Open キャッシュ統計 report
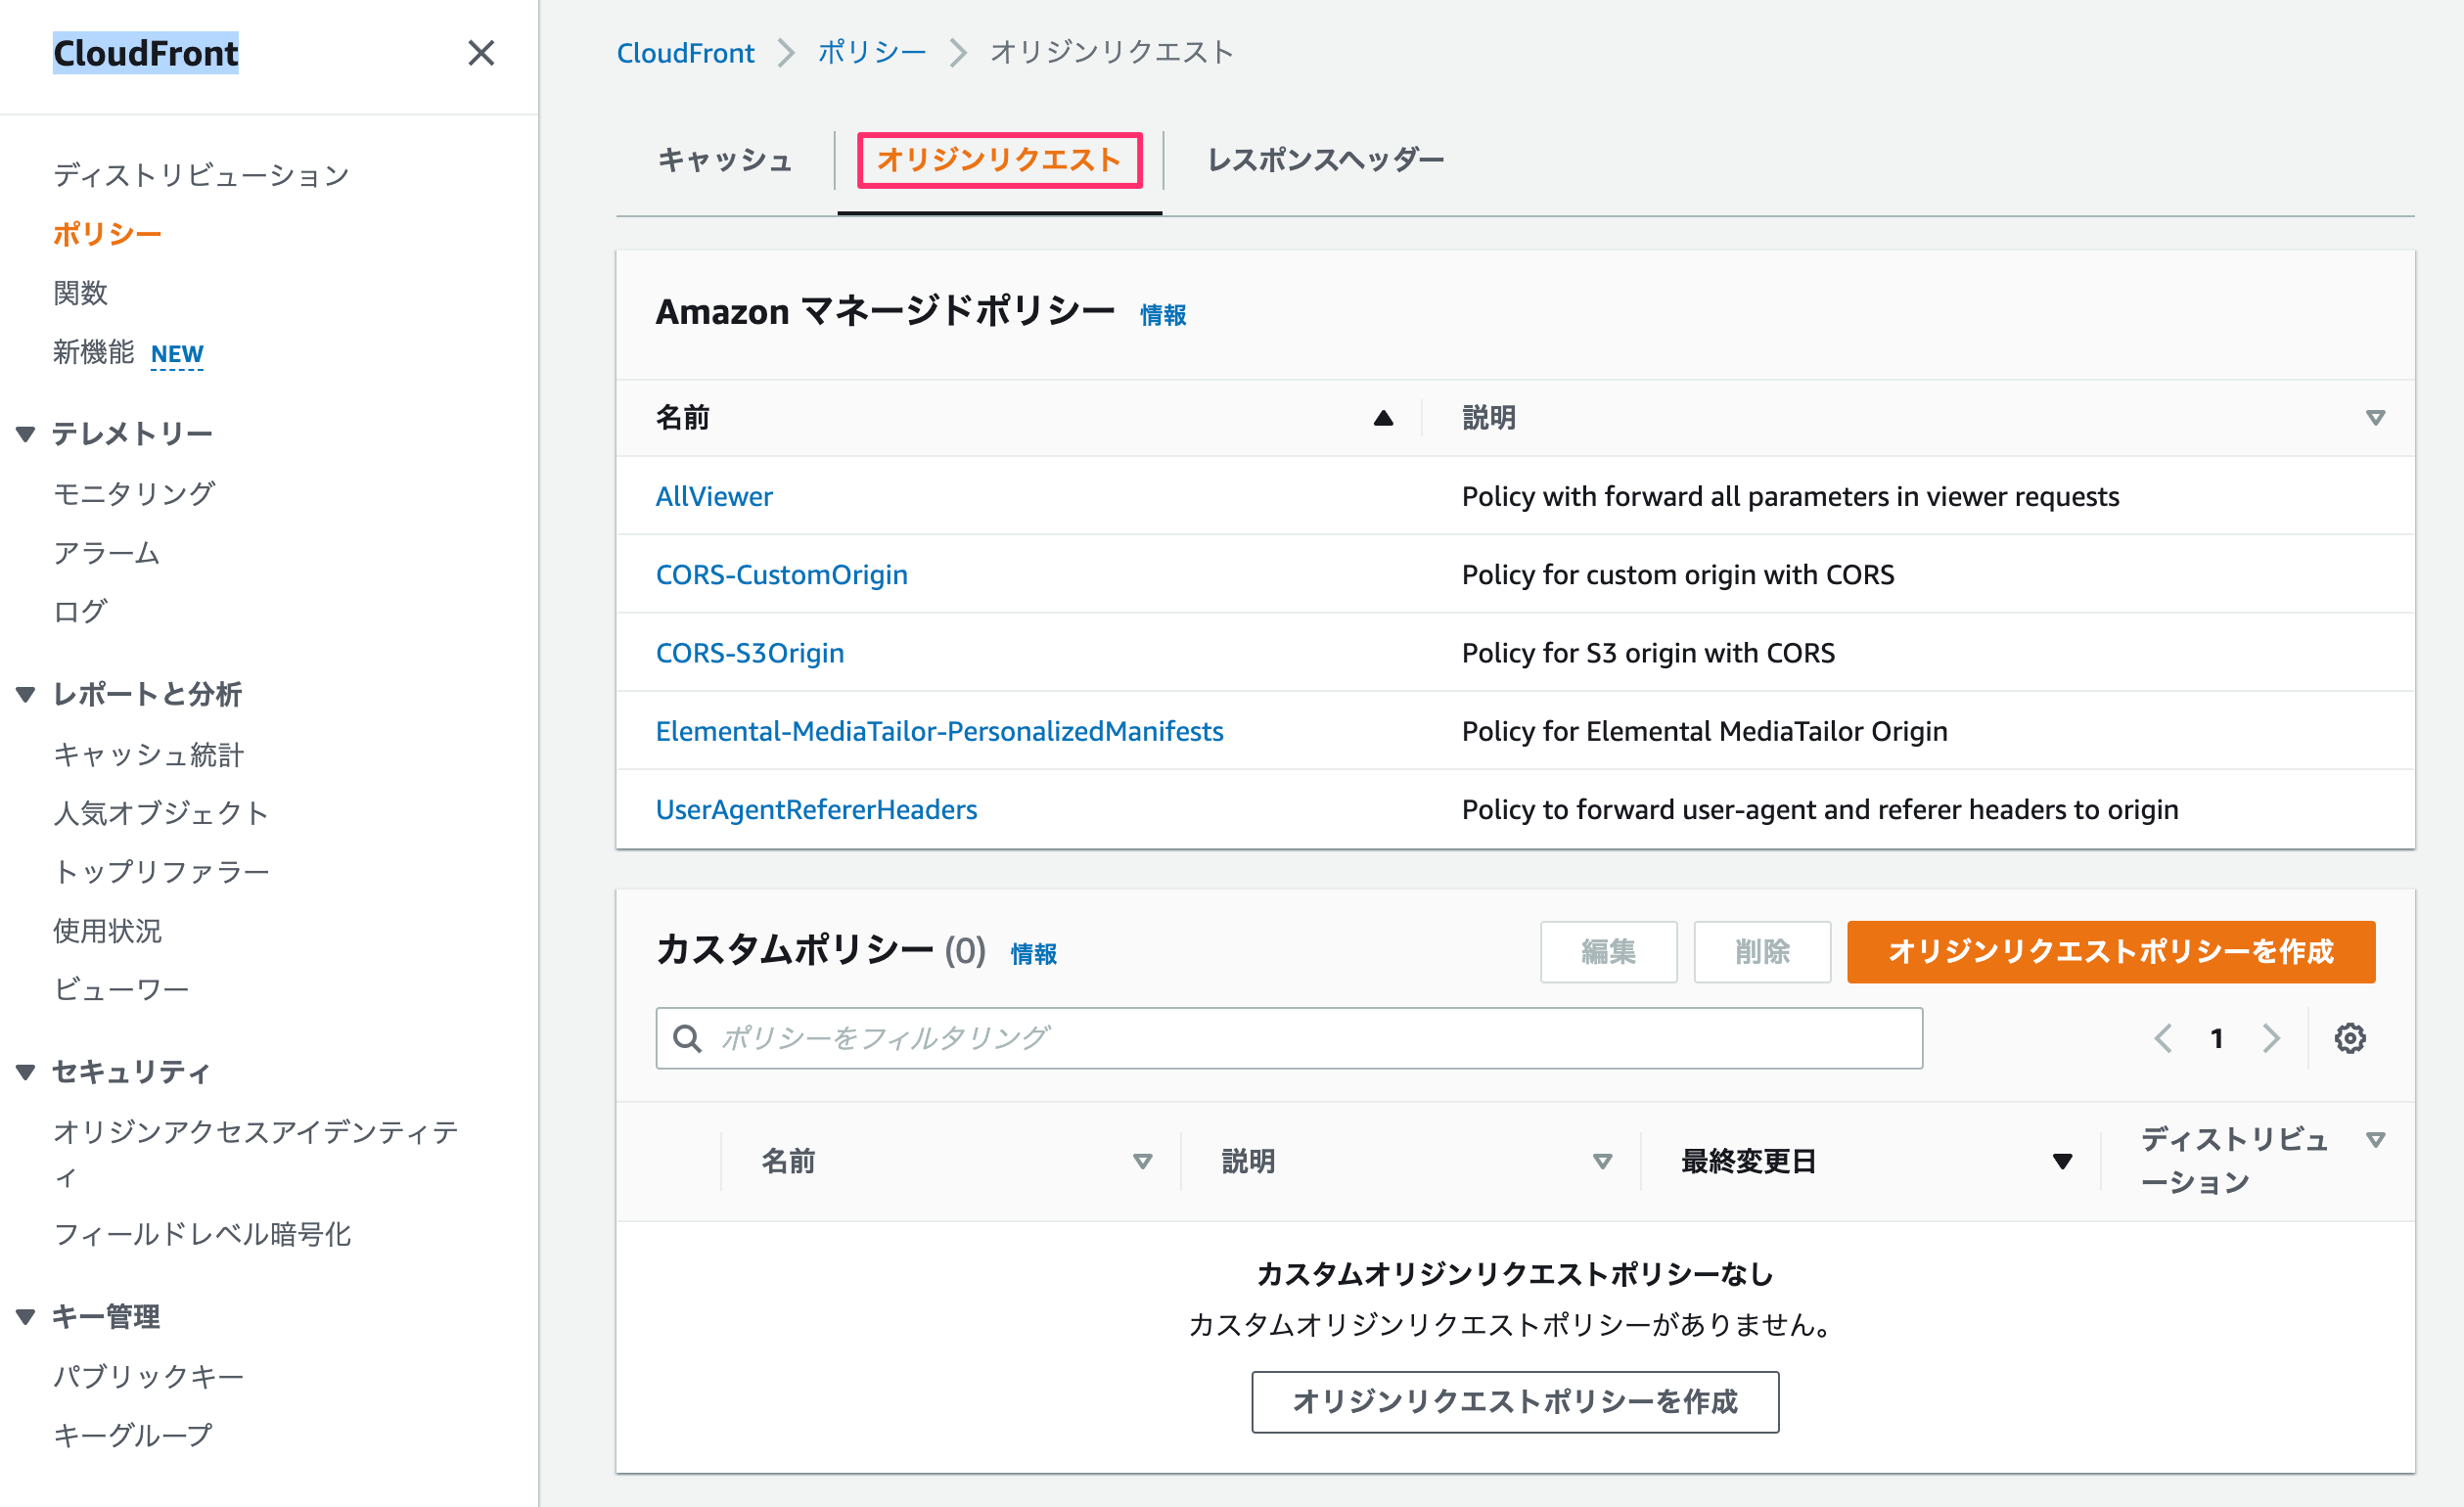Viewport: 2464px width, 1507px height. pyautogui.click(x=148, y=754)
